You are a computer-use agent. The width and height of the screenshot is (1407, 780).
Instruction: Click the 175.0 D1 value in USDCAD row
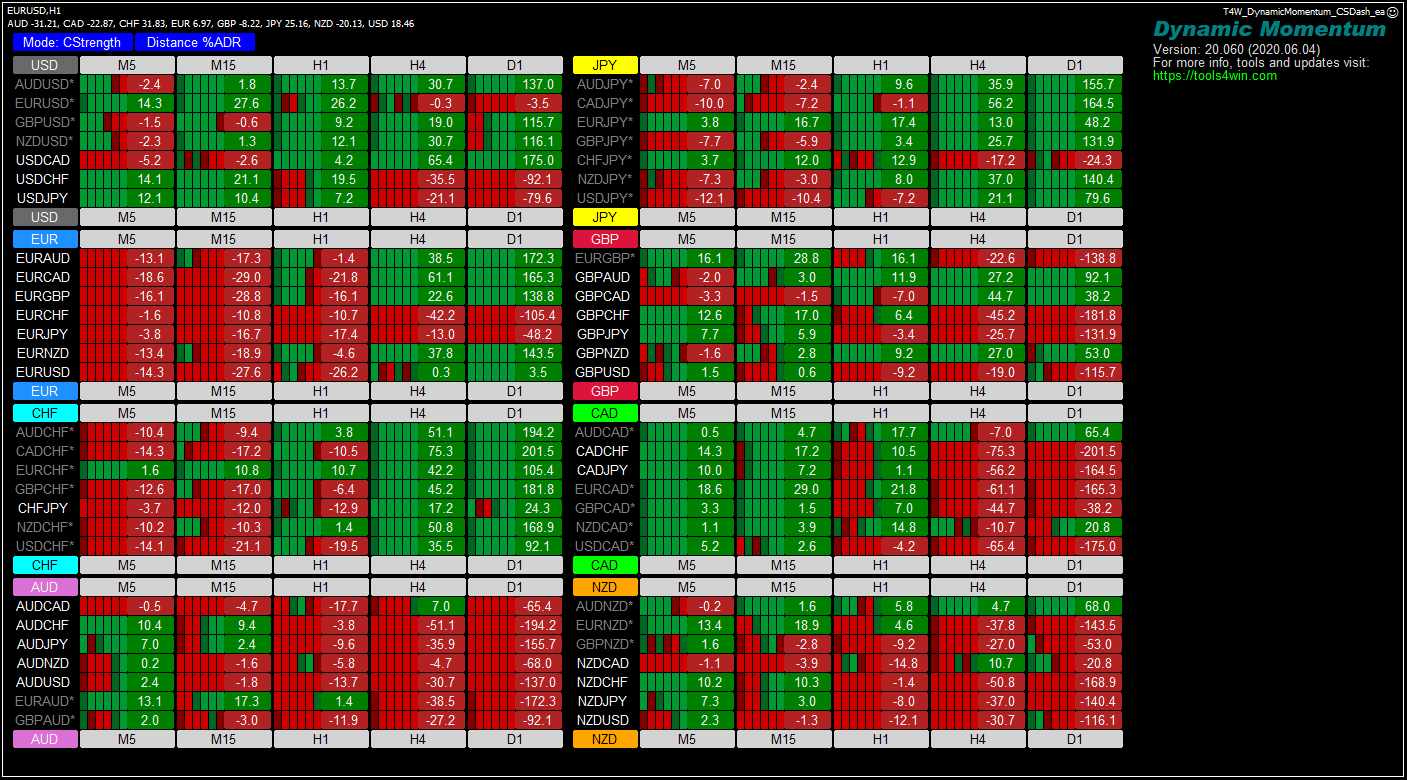[x=538, y=160]
